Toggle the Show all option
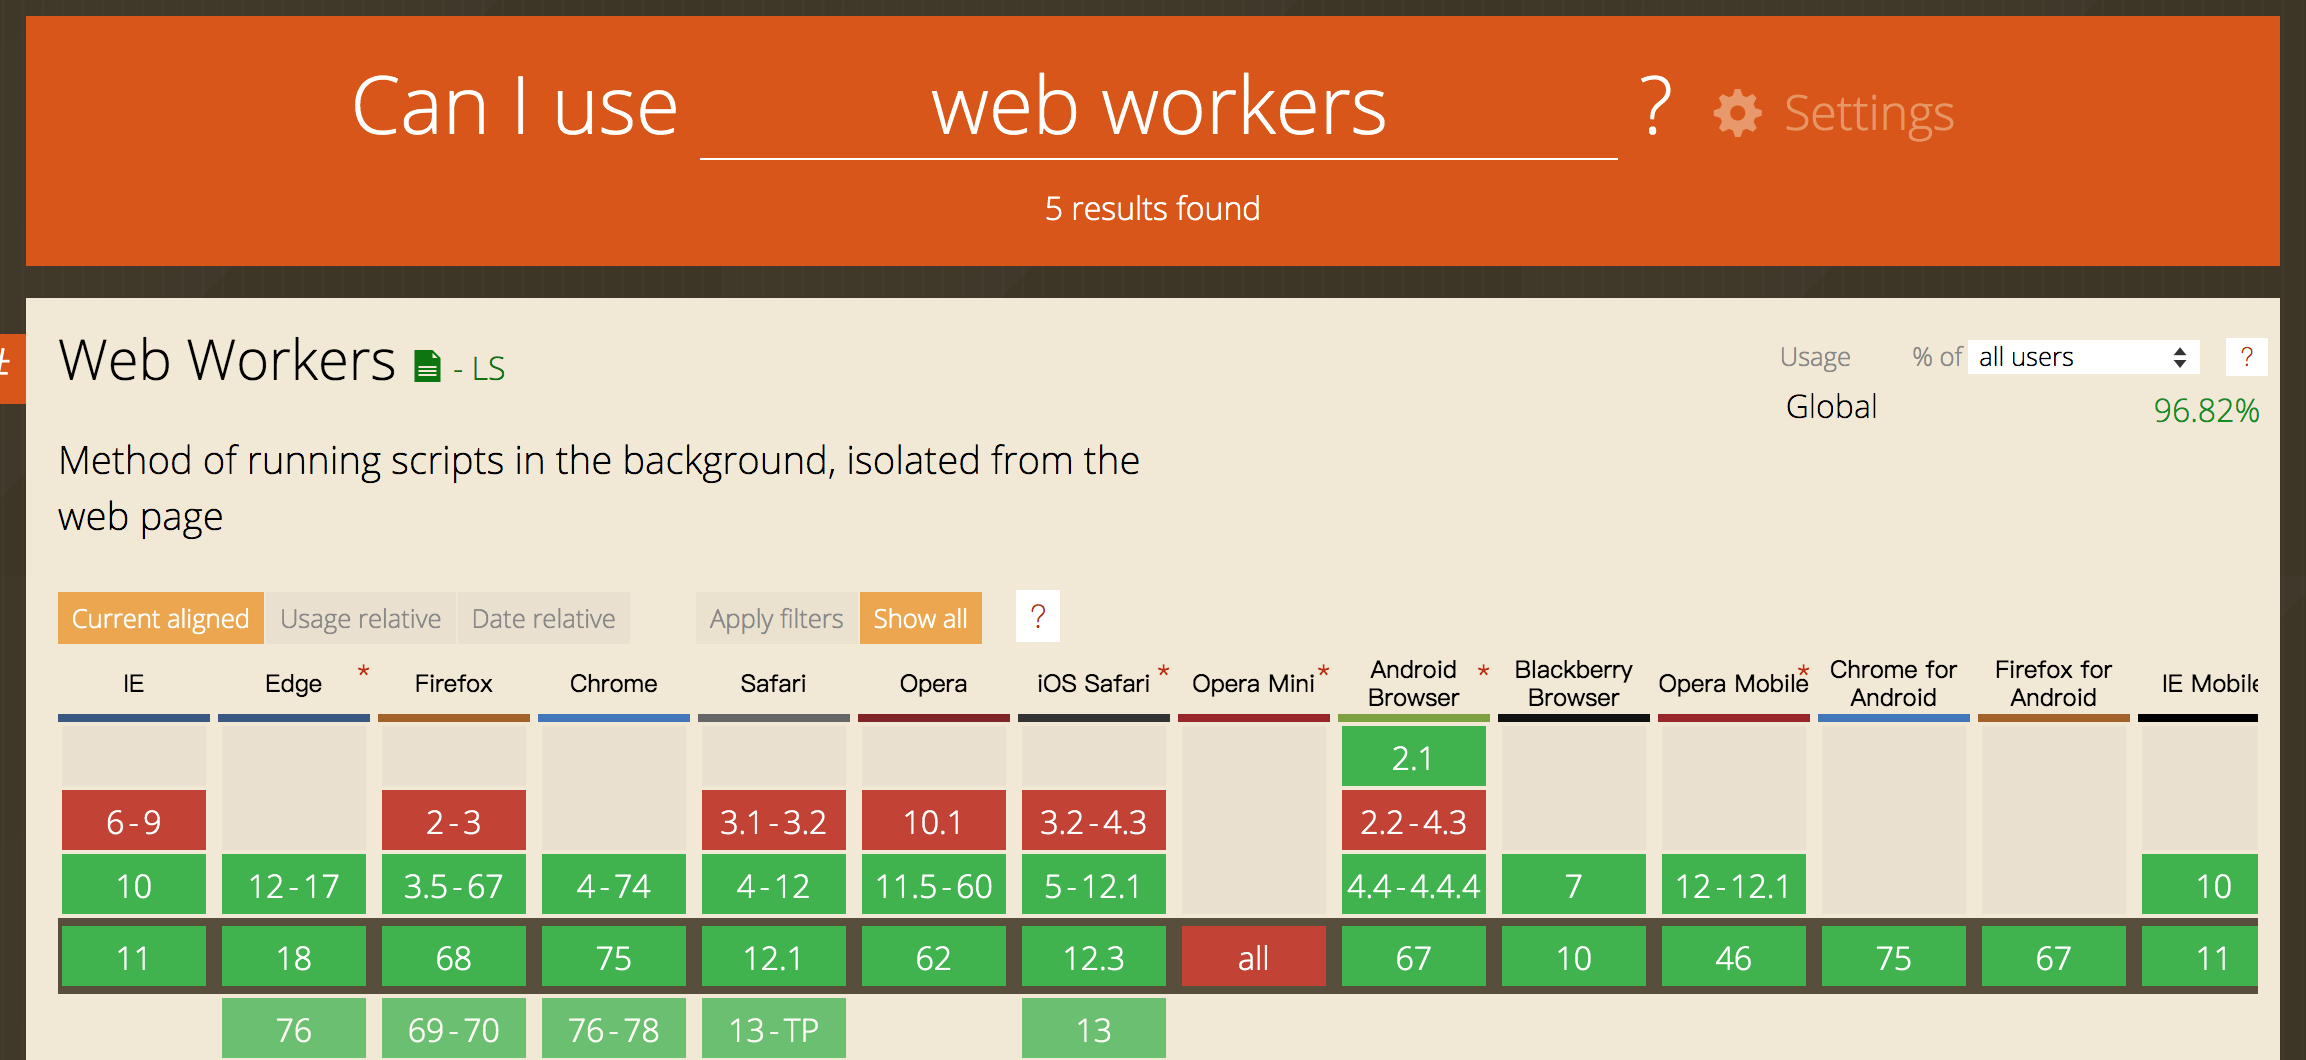The image size is (2306, 1060). click(920, 618)
